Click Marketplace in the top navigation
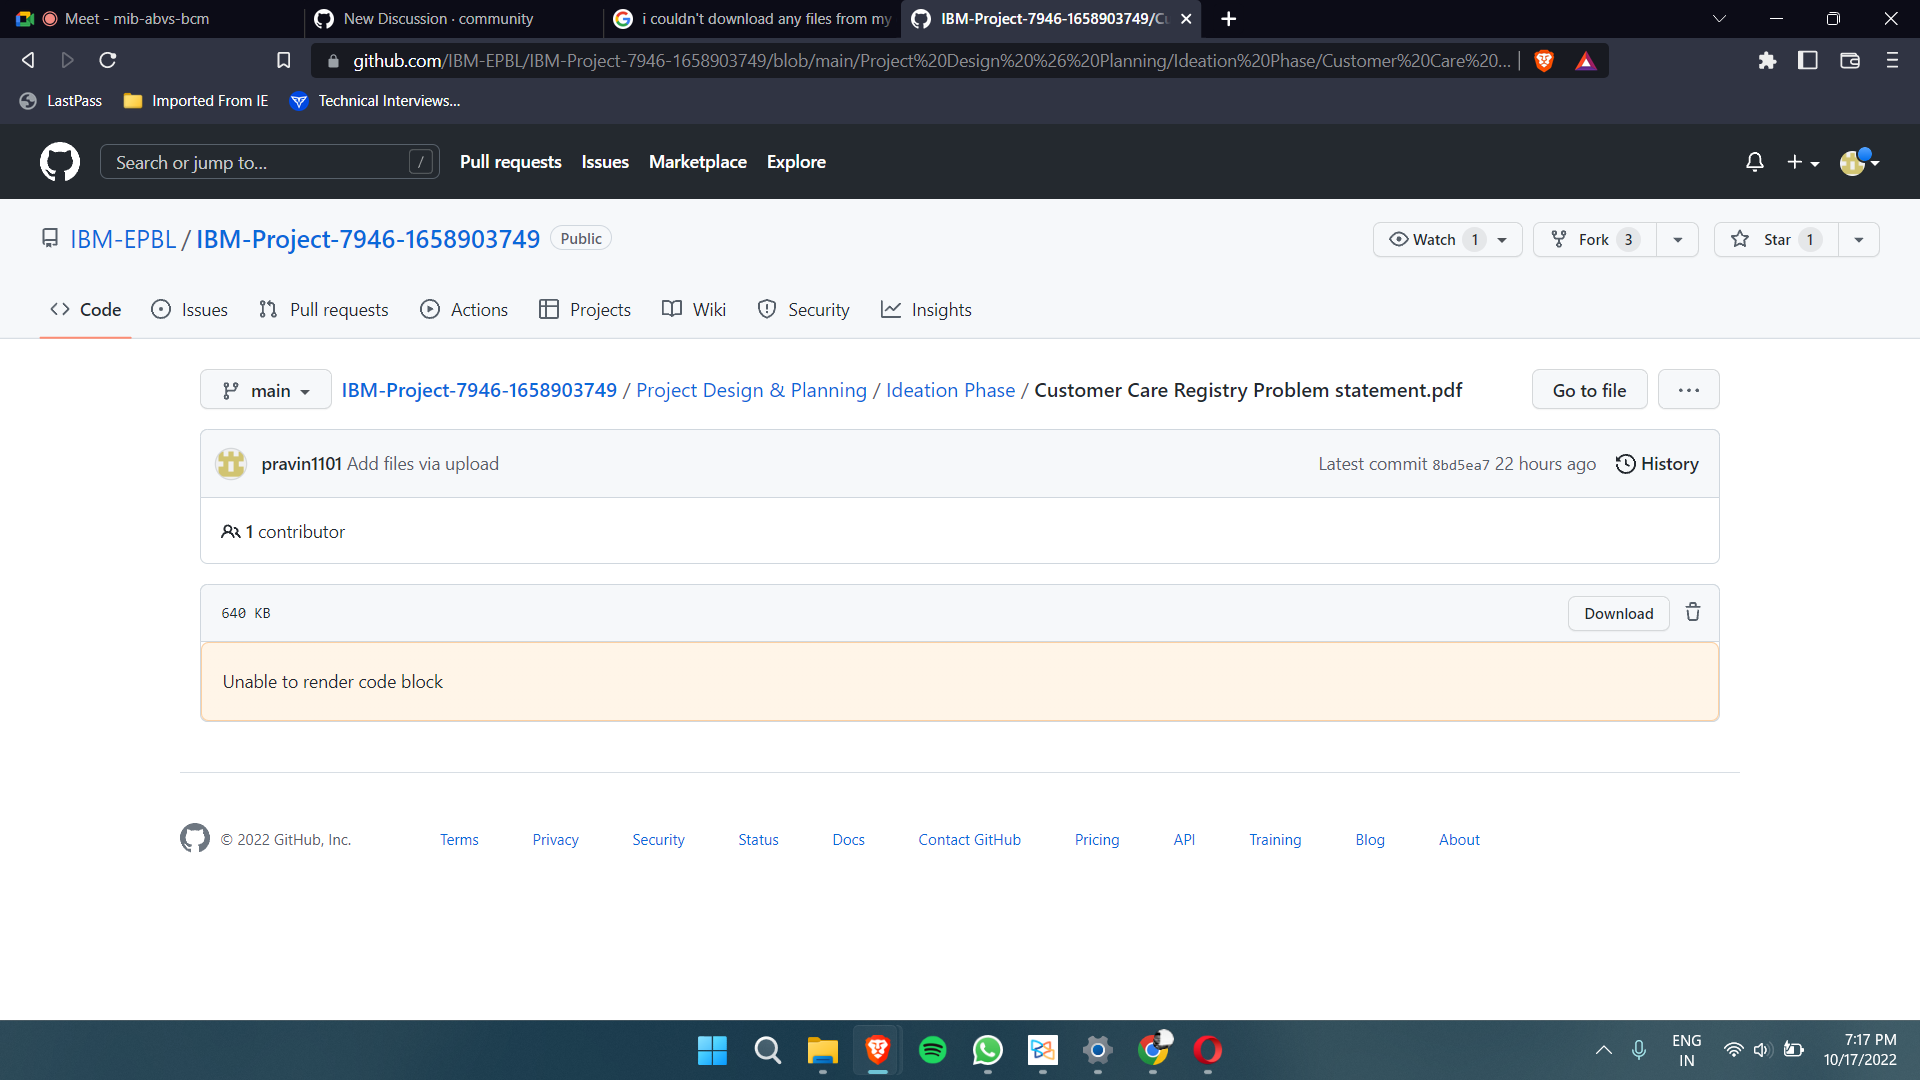 pos(698,162)
